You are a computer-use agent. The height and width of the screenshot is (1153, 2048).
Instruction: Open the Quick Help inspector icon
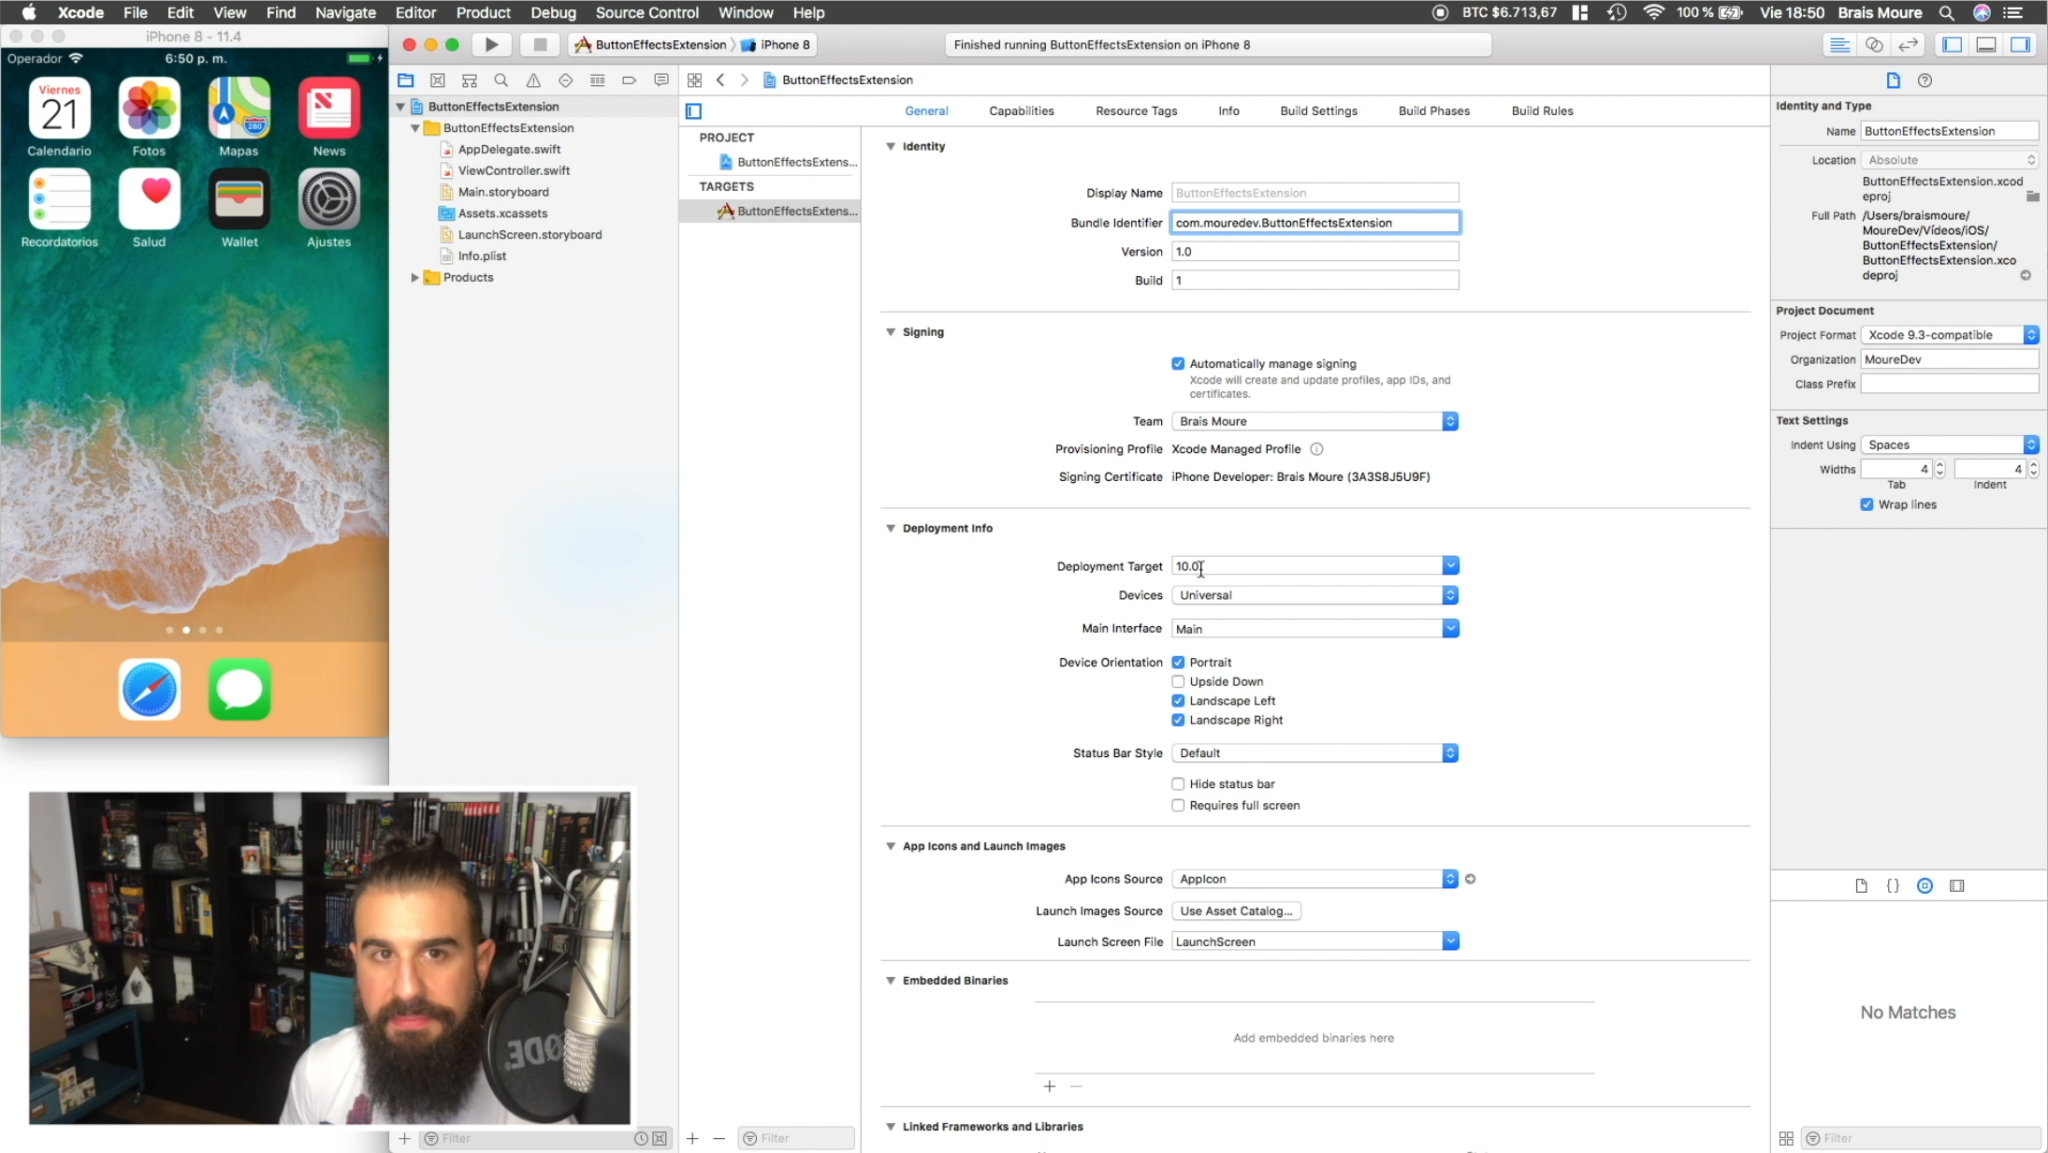pos(1924,80)
